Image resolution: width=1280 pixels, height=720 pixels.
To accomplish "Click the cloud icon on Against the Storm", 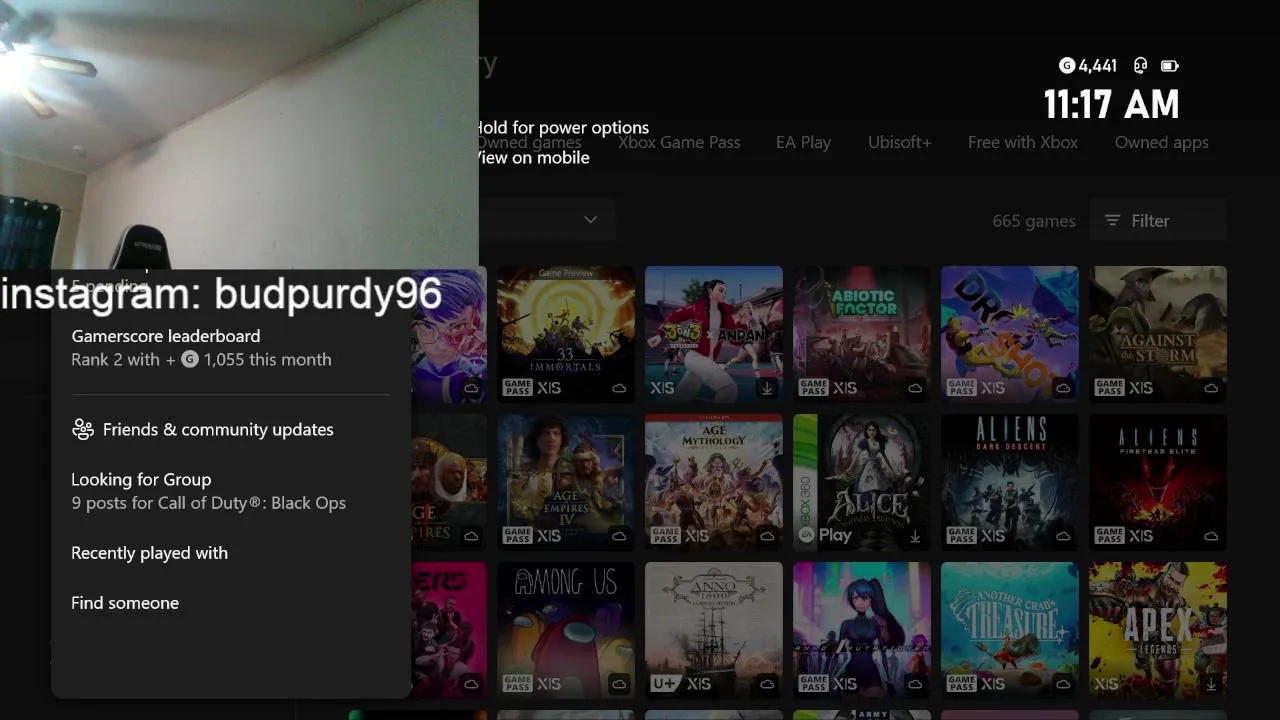I will click(1211, 388).
